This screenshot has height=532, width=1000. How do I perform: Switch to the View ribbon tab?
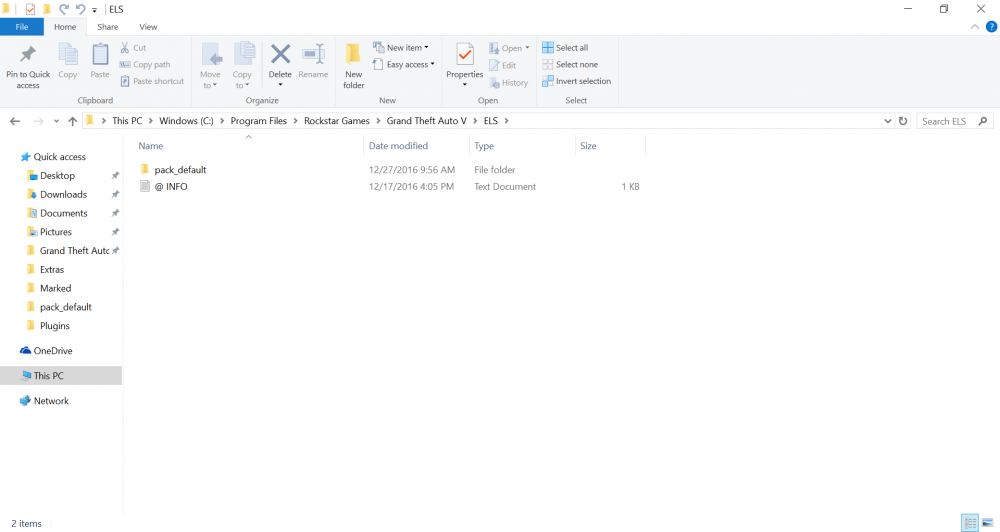click(148, 27)
